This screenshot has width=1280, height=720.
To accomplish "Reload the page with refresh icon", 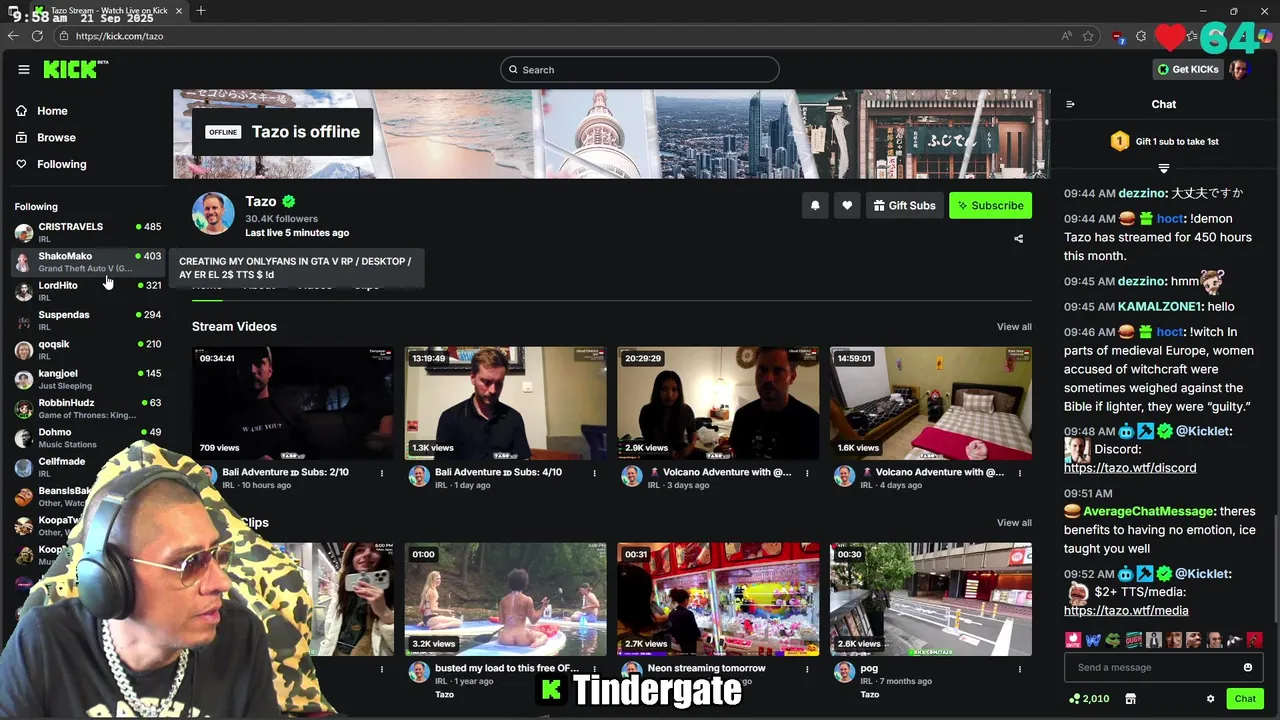I will pos(37,36).
